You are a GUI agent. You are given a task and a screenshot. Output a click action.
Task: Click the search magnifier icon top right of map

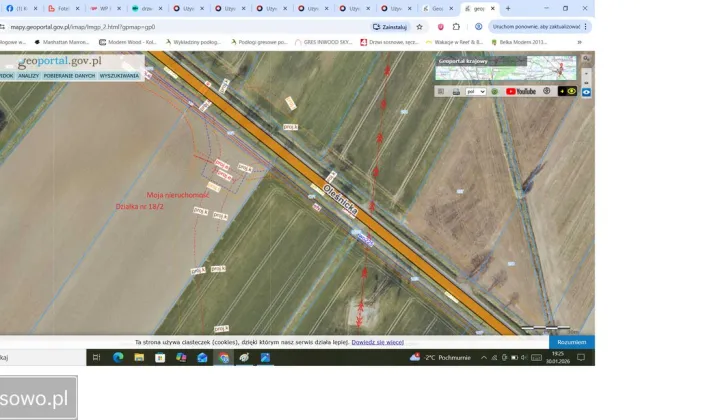tap(586, 59)
